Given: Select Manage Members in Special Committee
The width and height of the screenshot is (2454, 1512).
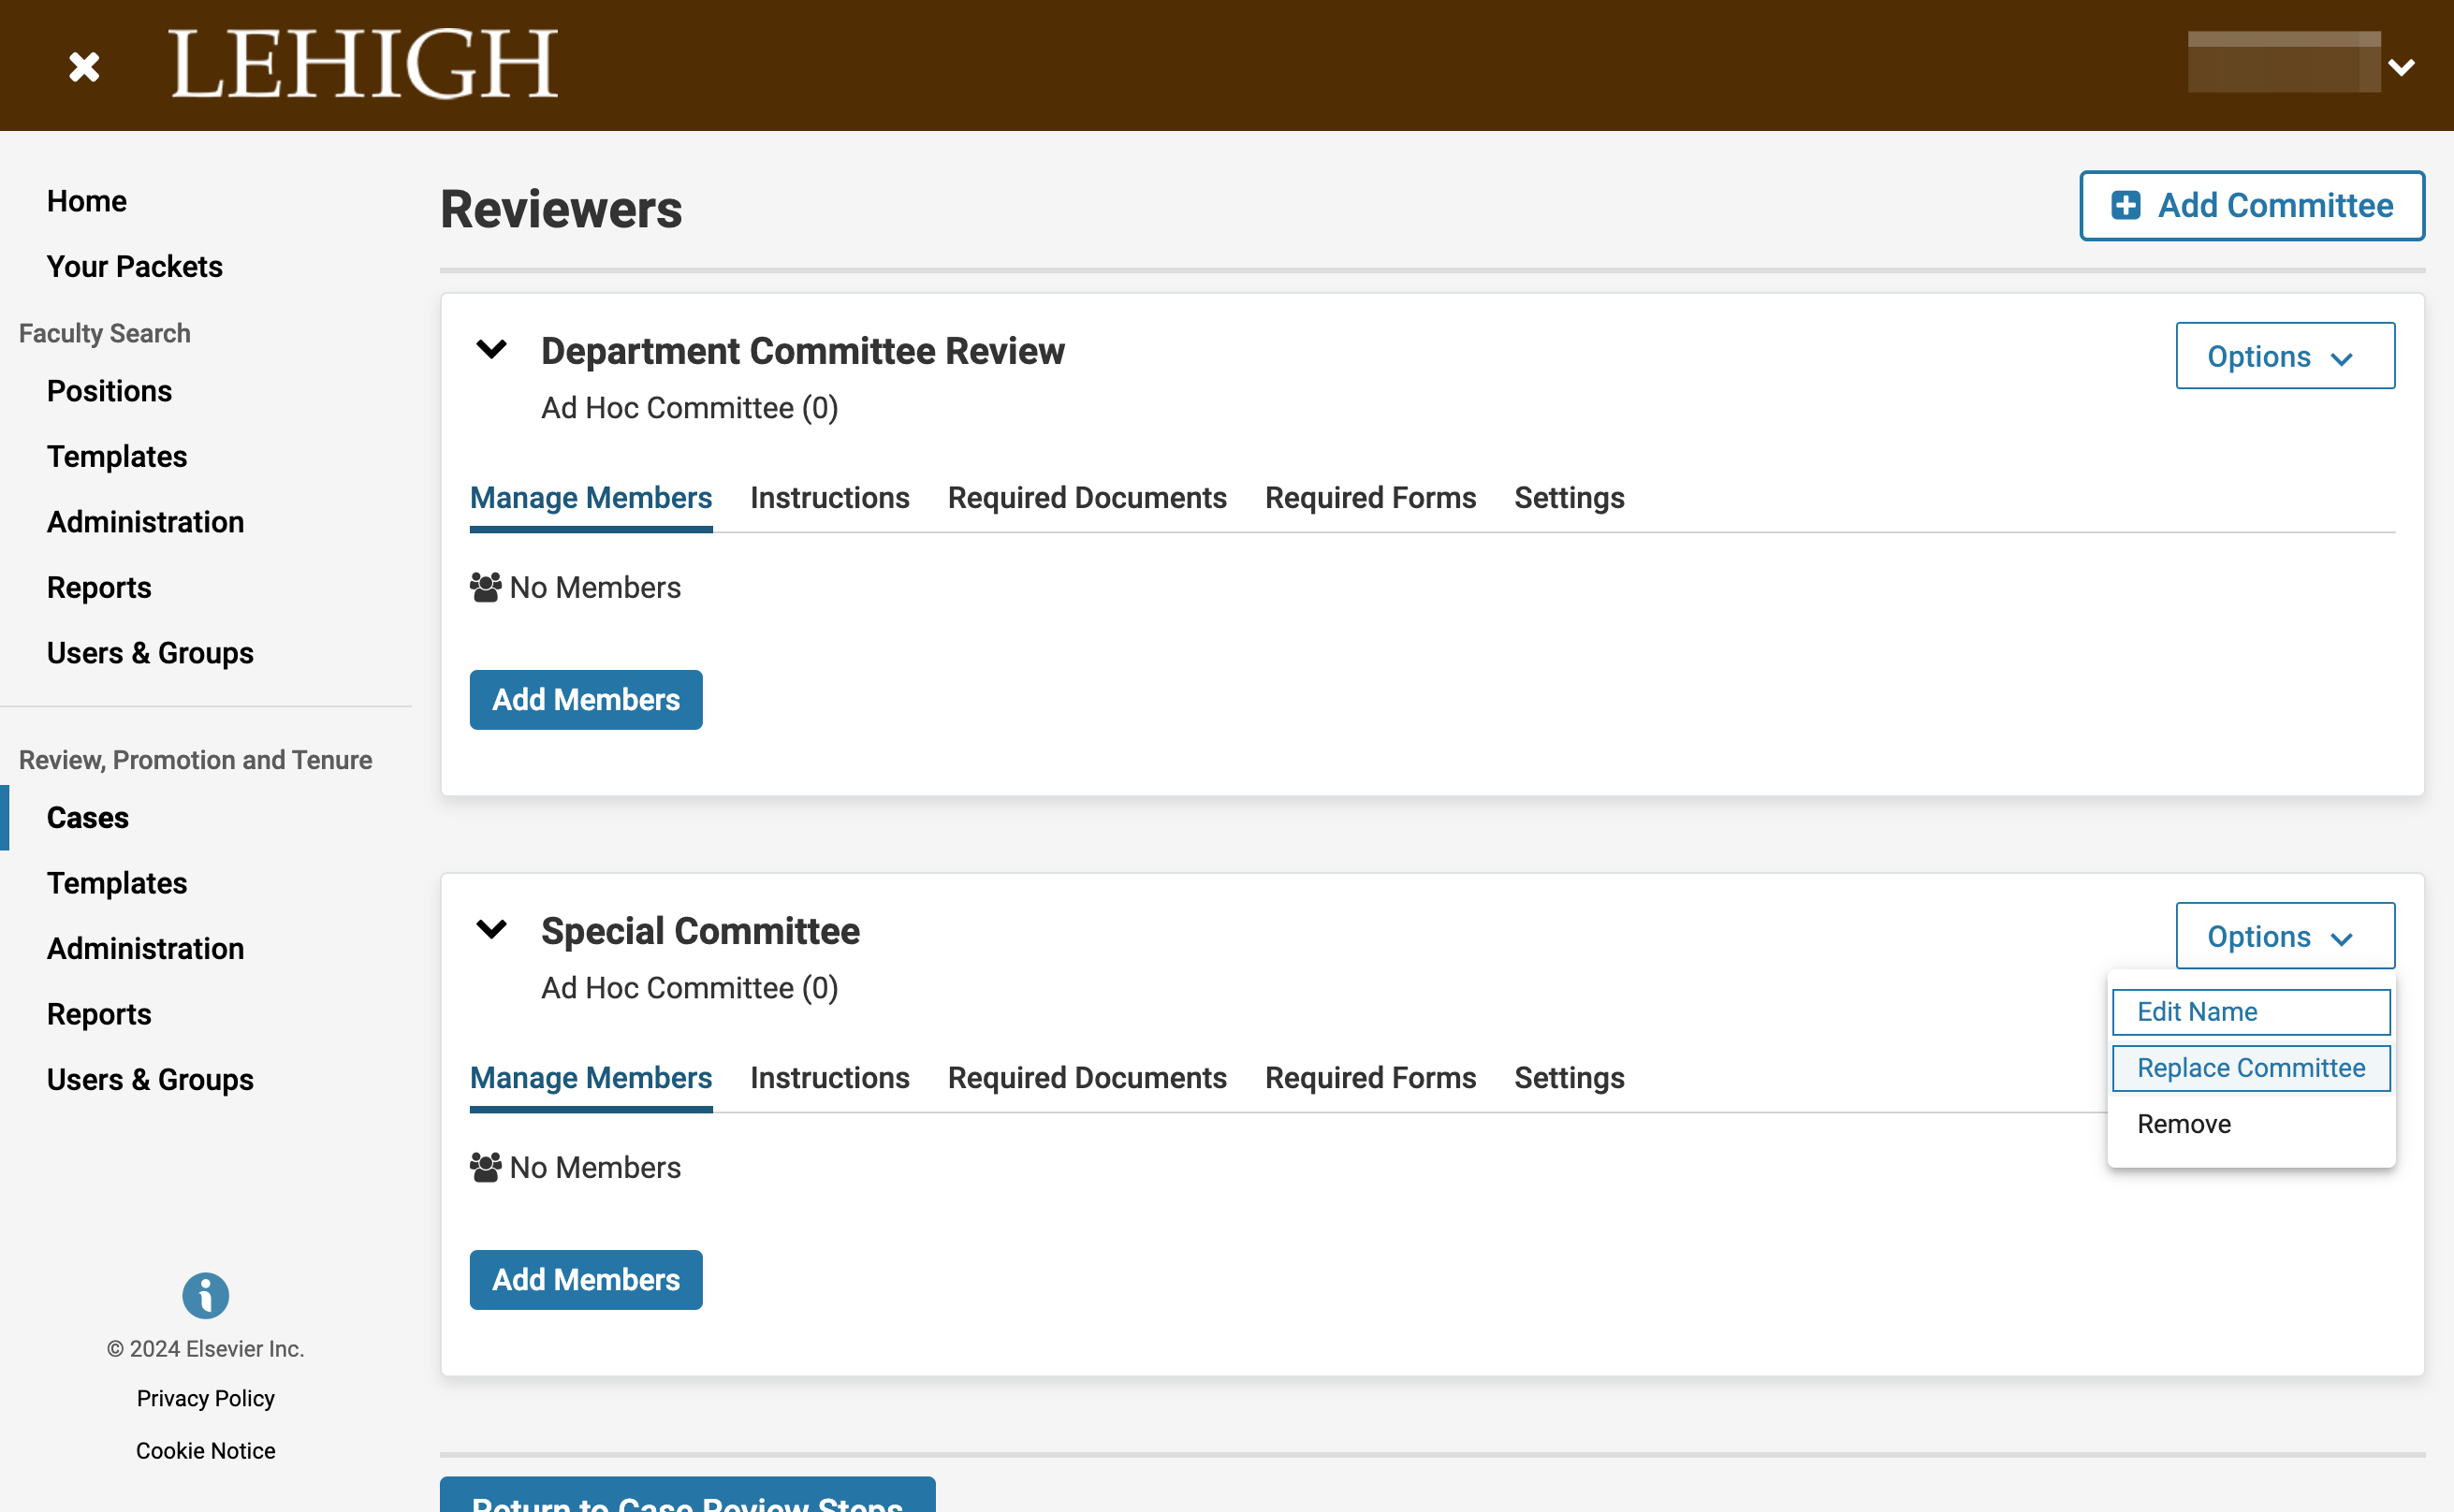Looking at the screenshot, I should tap(590, 1078).
